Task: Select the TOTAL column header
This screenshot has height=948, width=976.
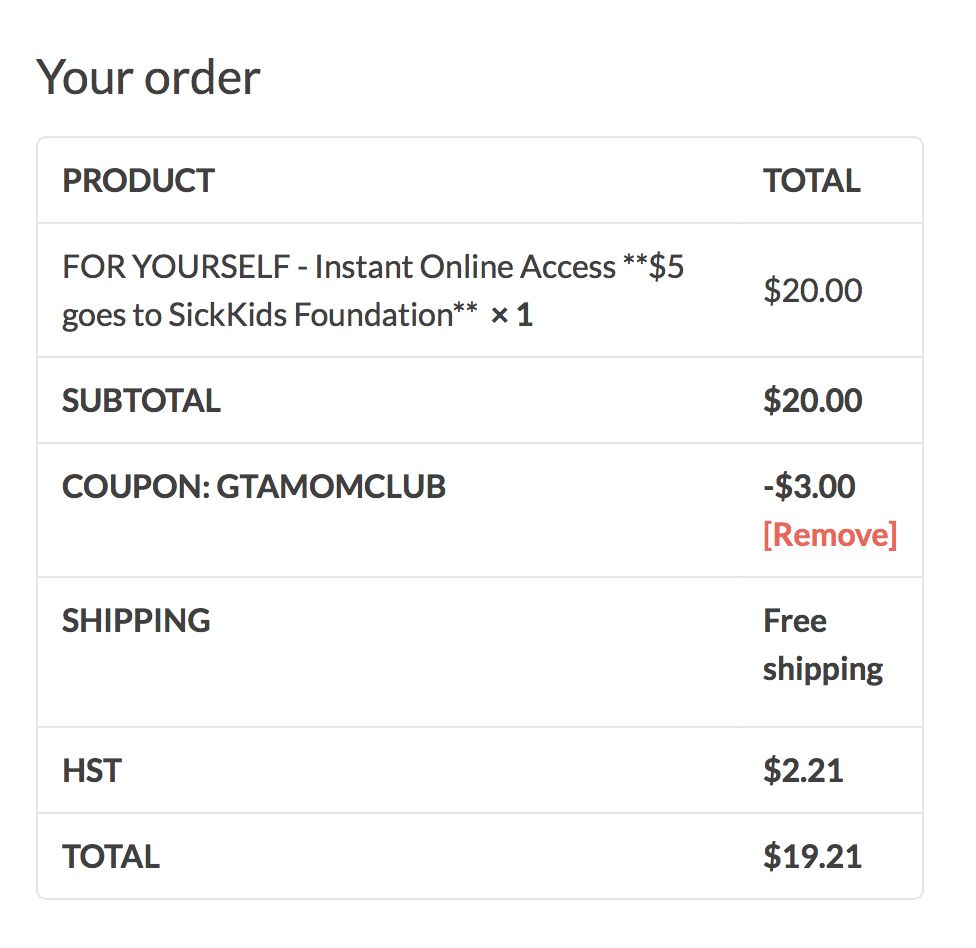Action: click(x=812, y=181)
